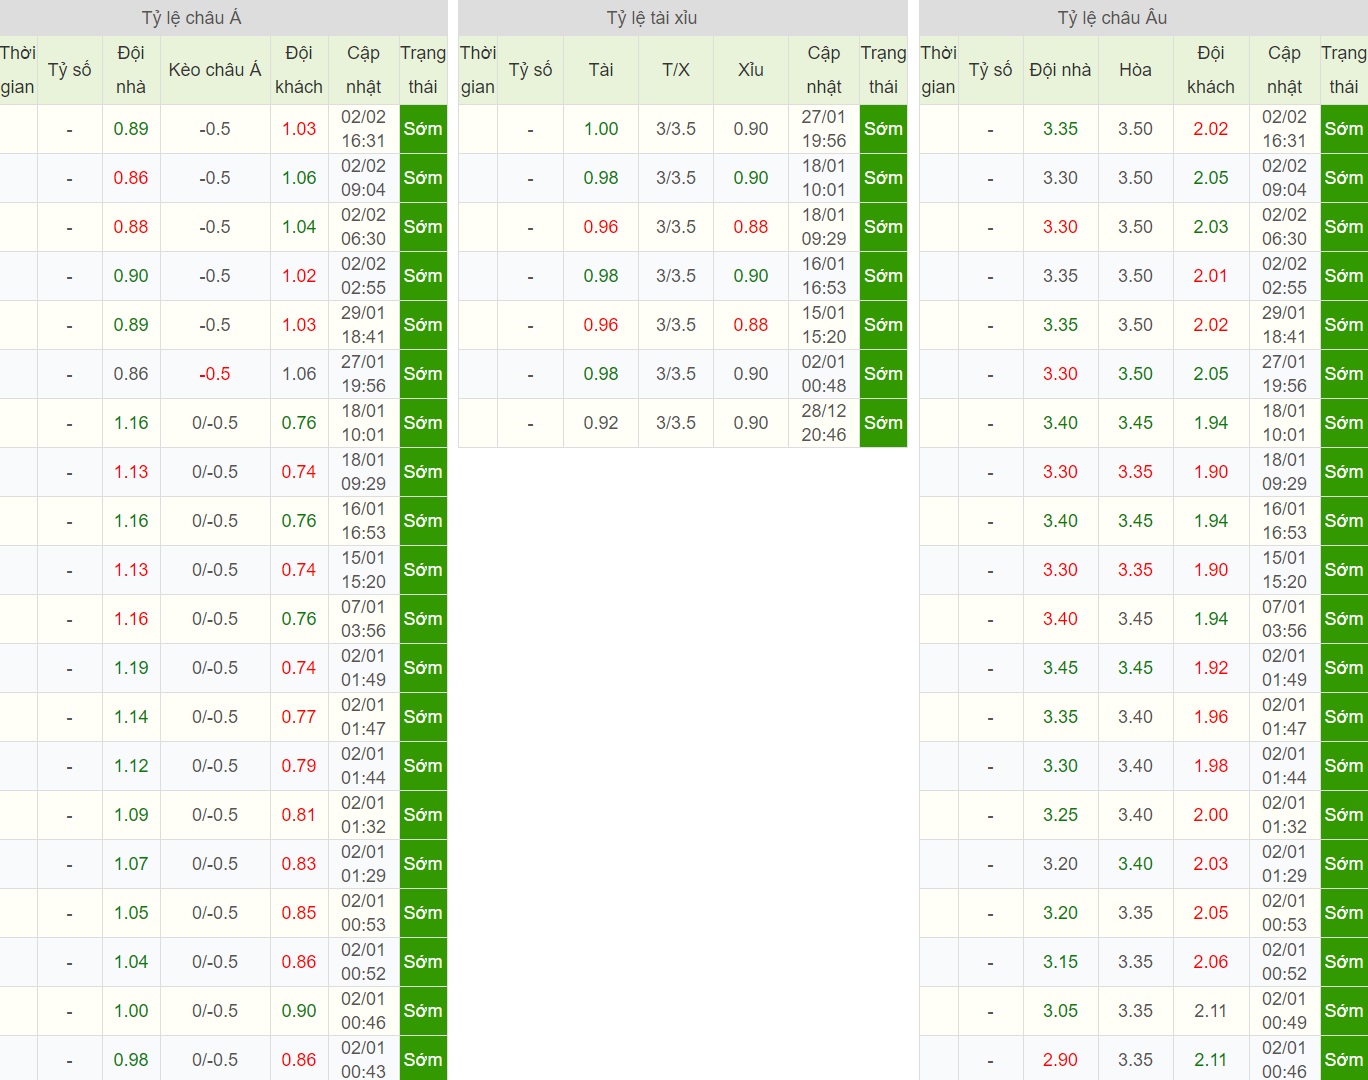Image resolution: width=1368 pixels, height=1080 pixels.
Task: Click 'Trạng thái' header in the châu Âu table
Action: click(x=1344, y=70)
